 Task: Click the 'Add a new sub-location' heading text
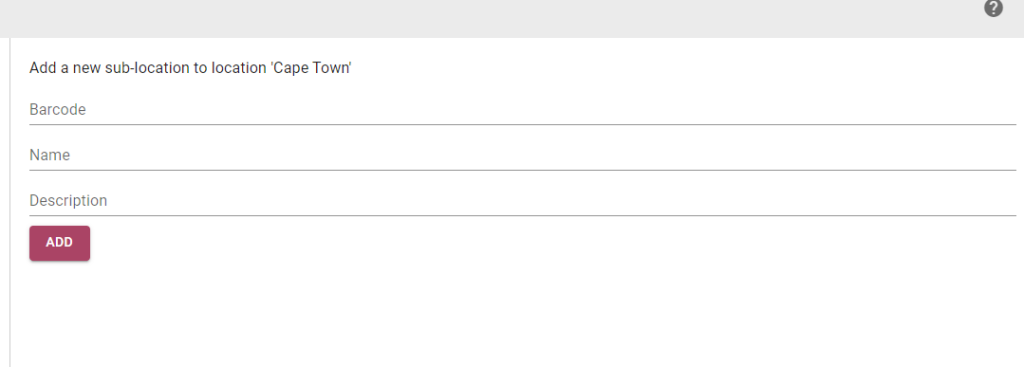click(191, 68)
